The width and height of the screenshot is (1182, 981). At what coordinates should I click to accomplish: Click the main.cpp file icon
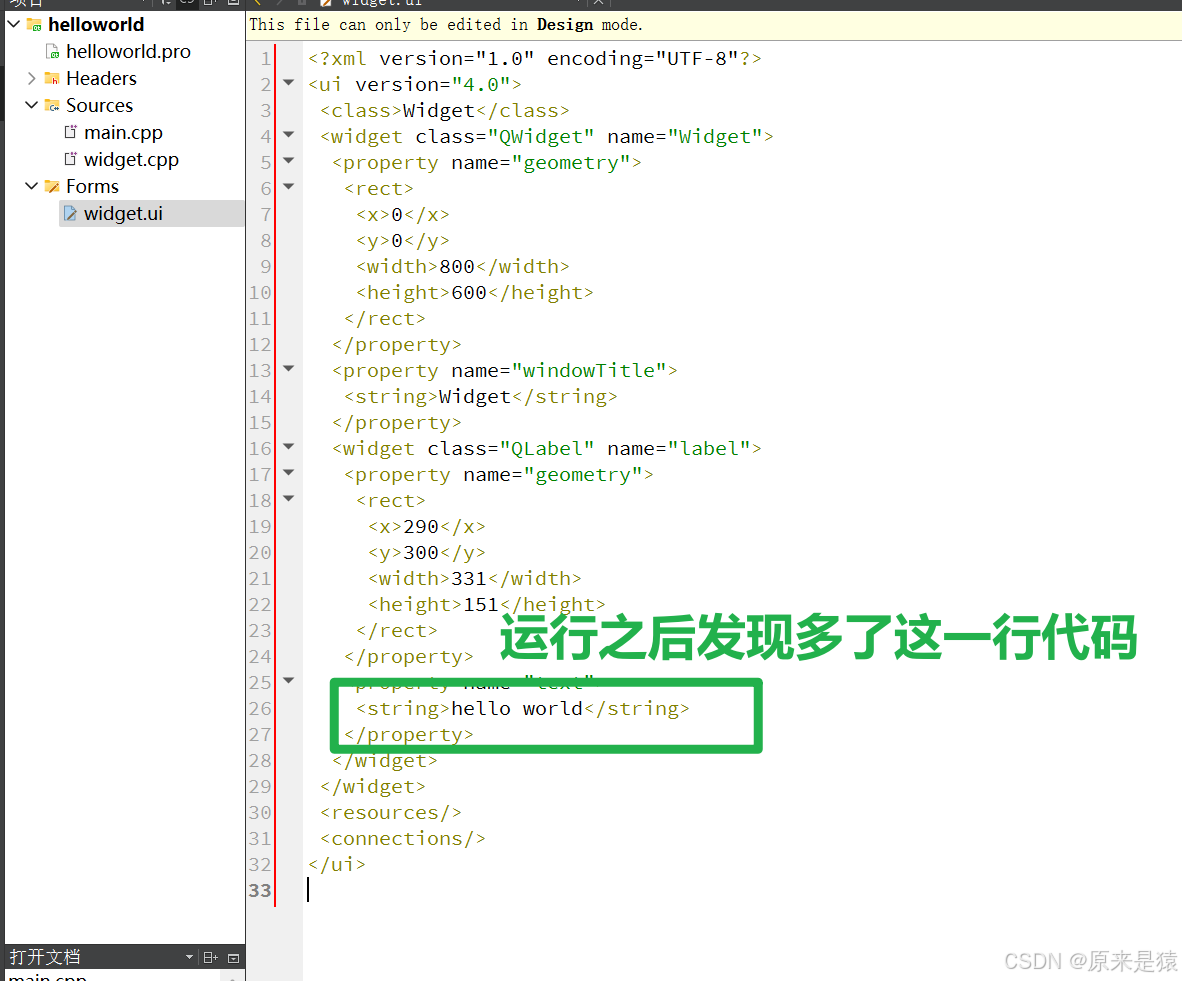coord(70,132)
